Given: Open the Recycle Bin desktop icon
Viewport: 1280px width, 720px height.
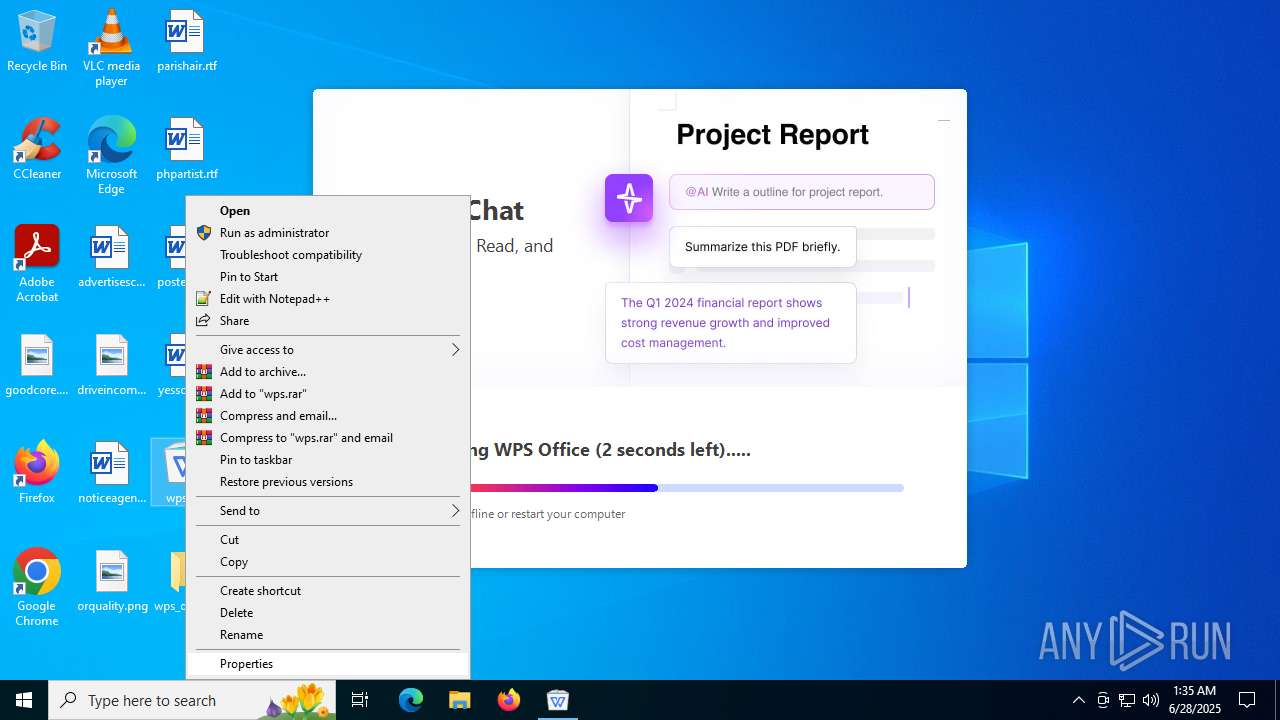Looking at the screenshot, I should click(37, 42).
